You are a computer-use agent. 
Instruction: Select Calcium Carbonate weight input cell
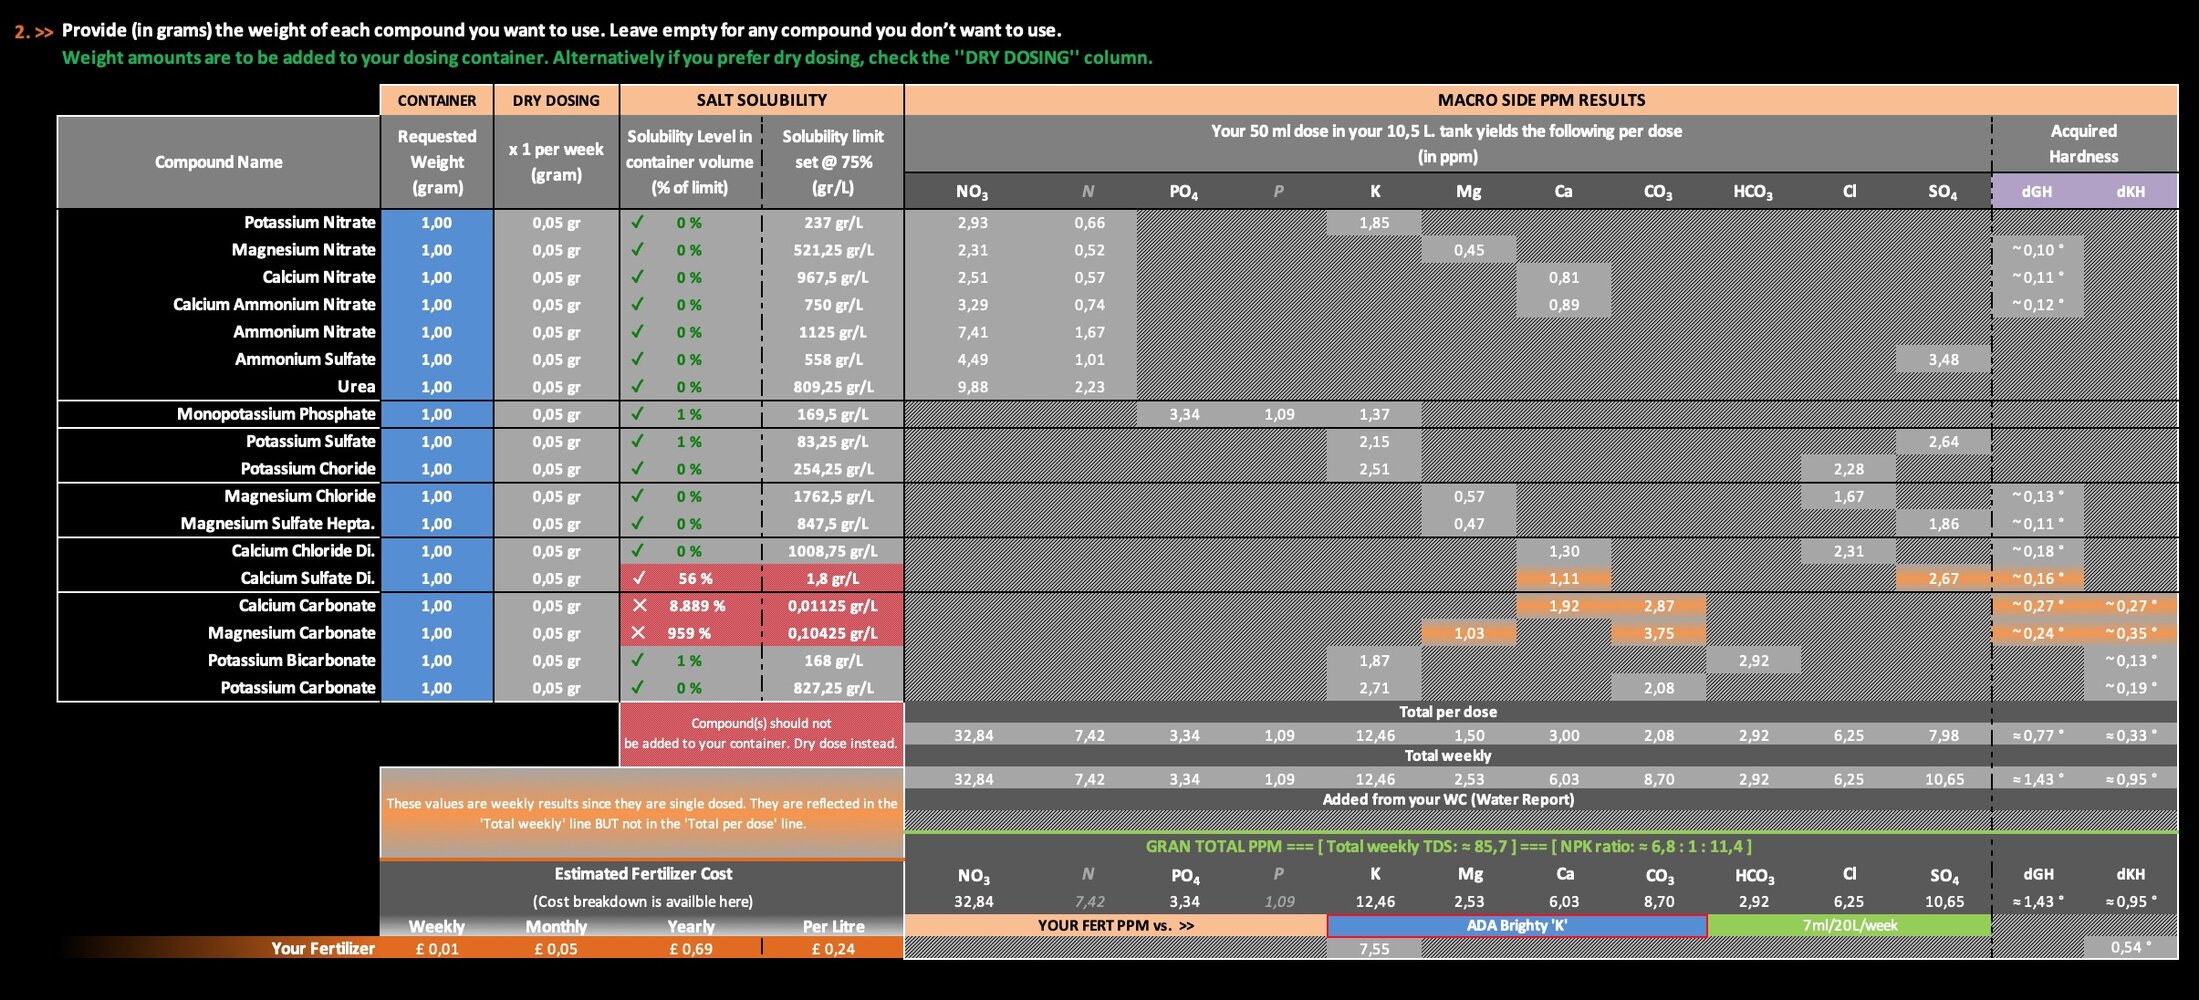437,606
